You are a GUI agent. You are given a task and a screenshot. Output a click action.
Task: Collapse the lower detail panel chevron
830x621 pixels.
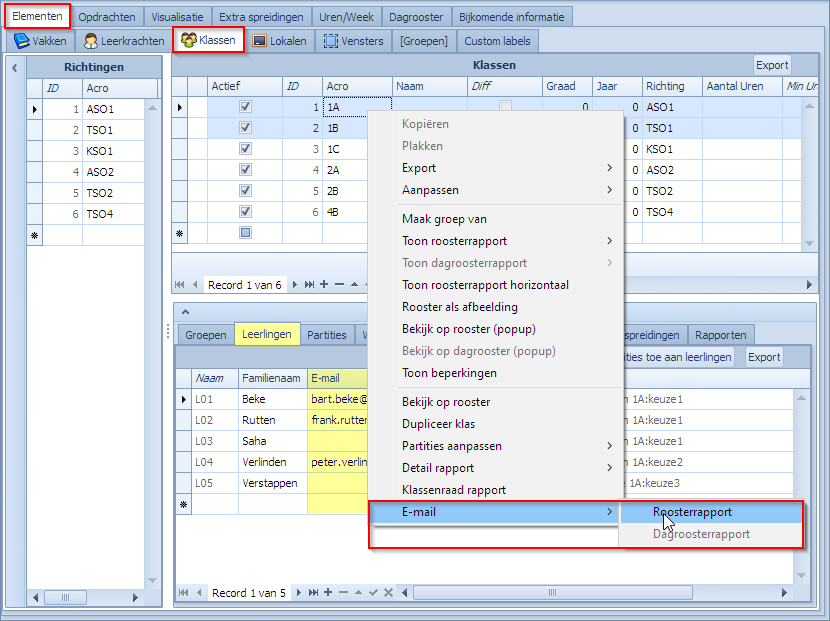pyautogui.click(x=185, y=312)
